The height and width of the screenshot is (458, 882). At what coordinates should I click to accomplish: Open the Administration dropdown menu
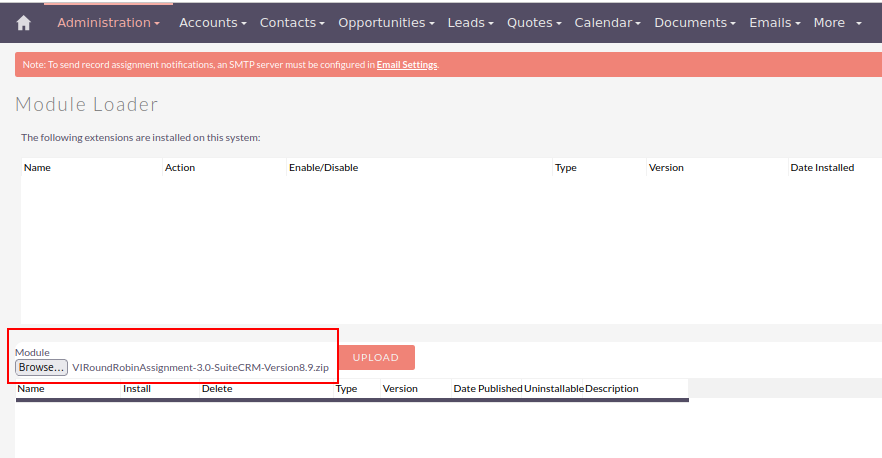click(x=108, y=22)
